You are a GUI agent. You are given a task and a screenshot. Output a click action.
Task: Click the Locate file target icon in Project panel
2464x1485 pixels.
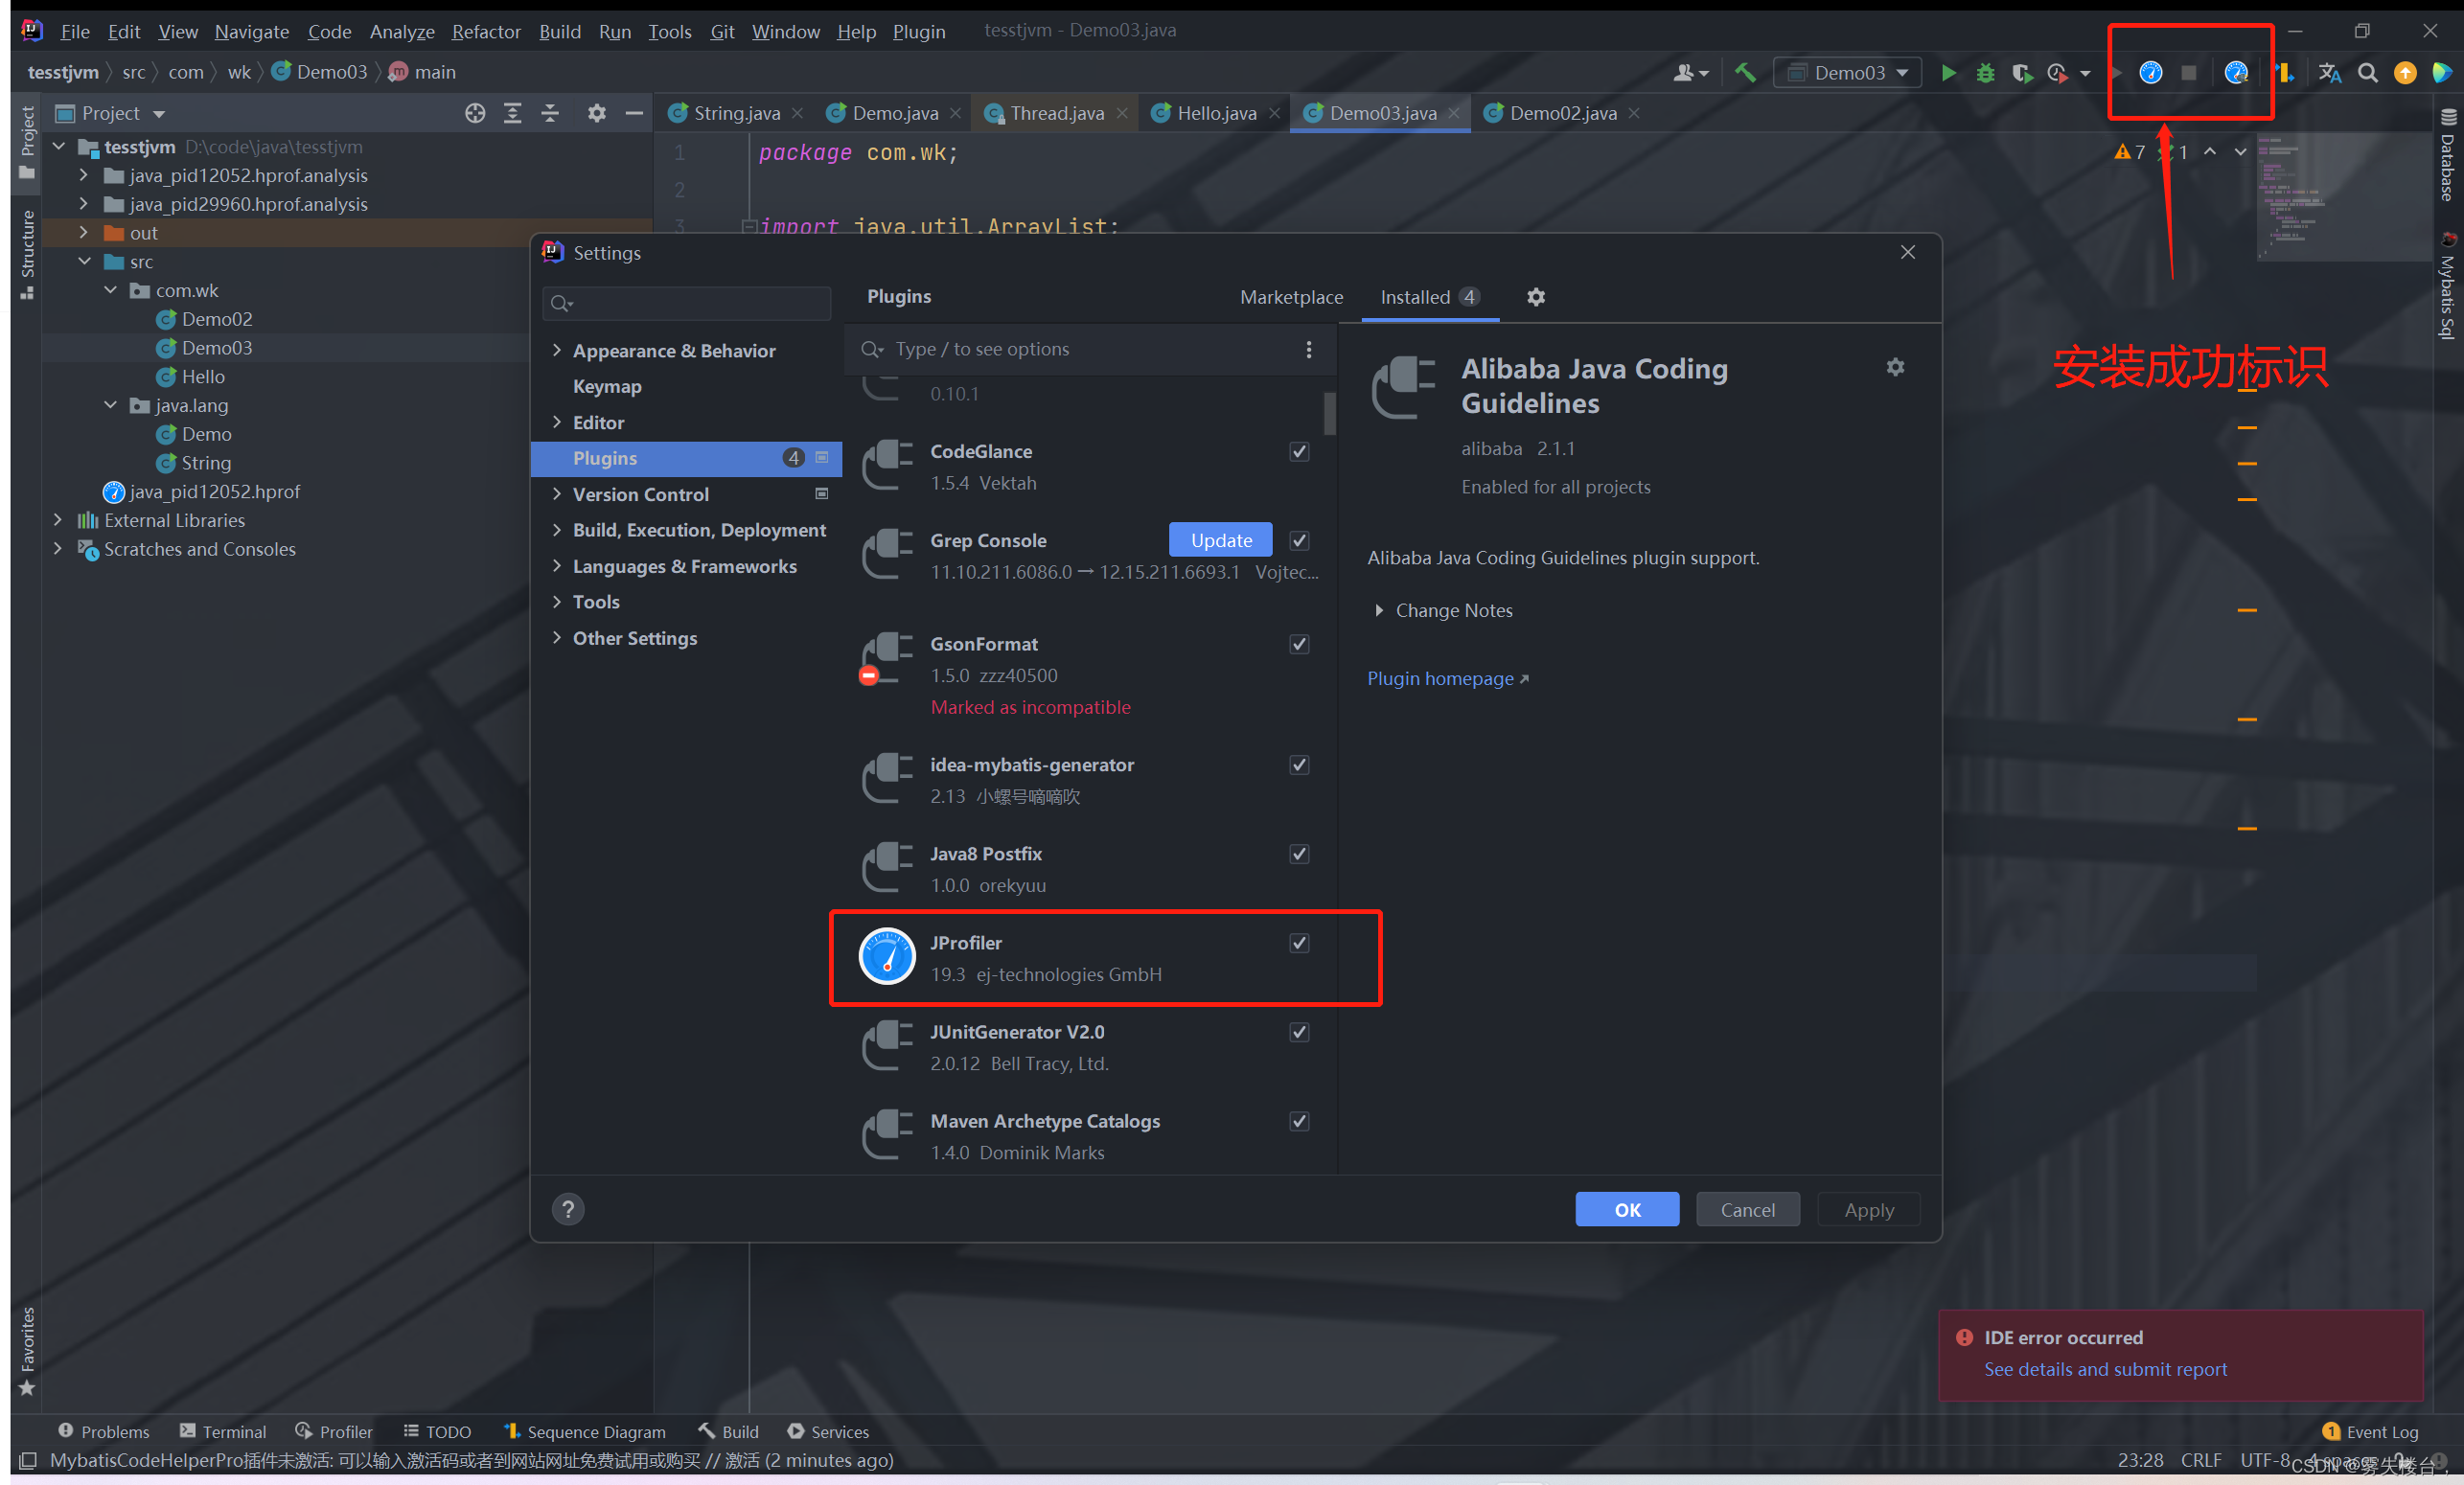click(475, 113)
